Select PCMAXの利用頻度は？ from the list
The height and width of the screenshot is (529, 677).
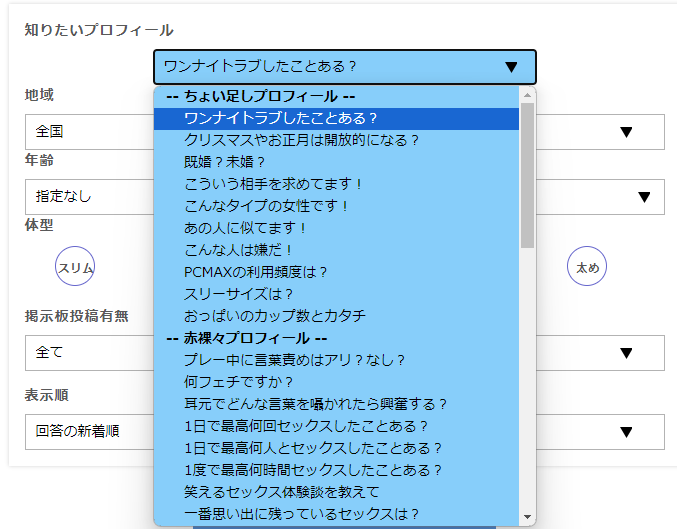256,272
